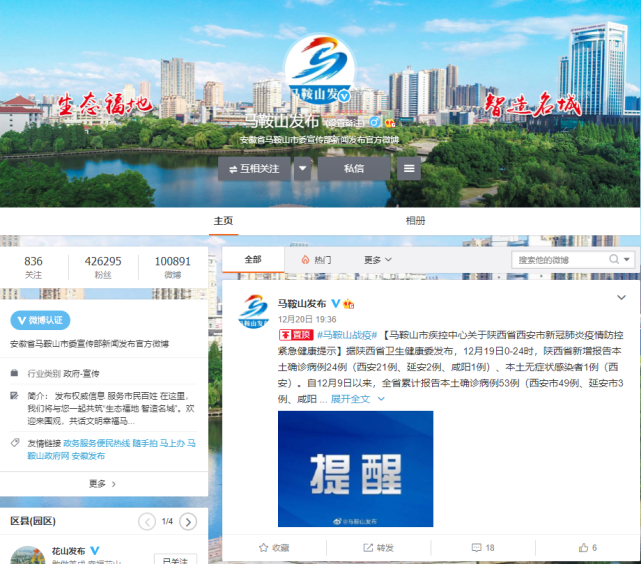The height and width of the screenshot is (564, 641).
Task: Open the post options chevron
Action: point(621,298)
